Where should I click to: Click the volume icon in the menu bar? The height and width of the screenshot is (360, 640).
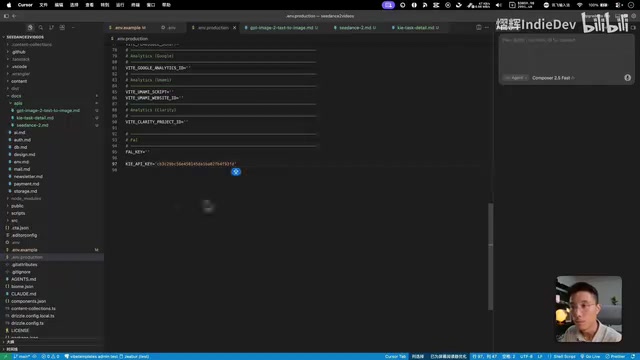pos(498,5)
